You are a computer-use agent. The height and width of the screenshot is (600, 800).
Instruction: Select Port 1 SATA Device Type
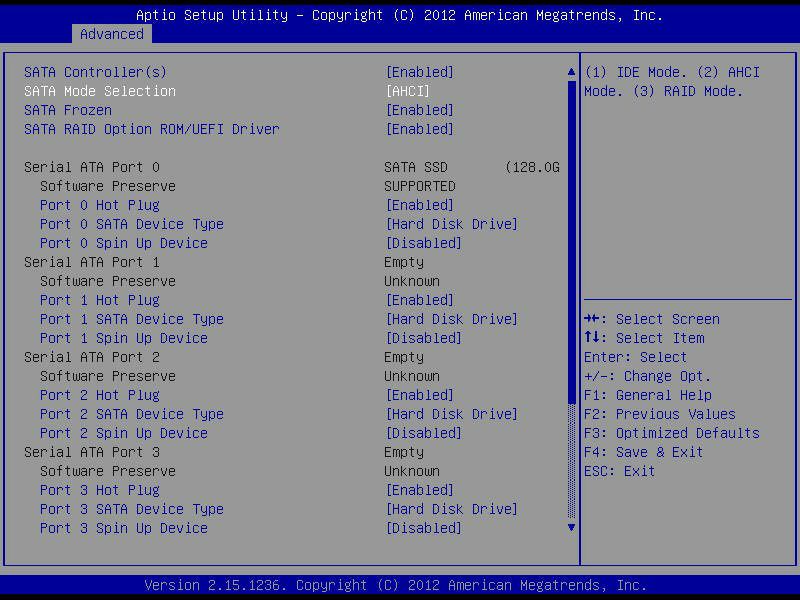(132, 319)
